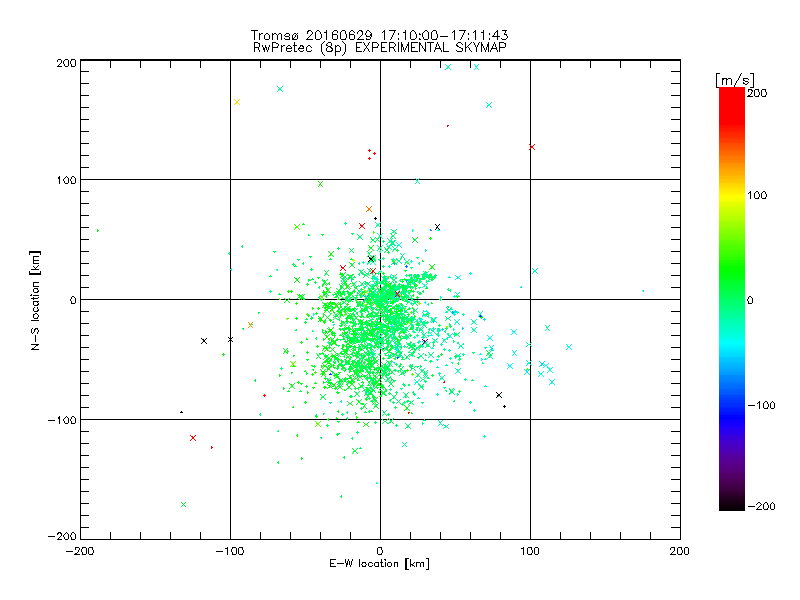
Task: Select the N-S axis tick label '0'
Action: [73, 300]
